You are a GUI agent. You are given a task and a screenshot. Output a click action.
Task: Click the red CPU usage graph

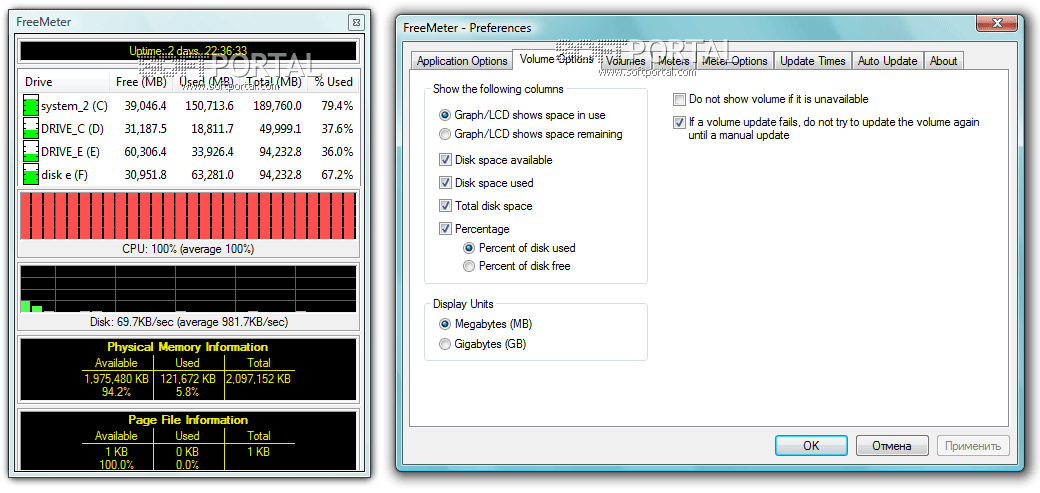tap(188, 216)
